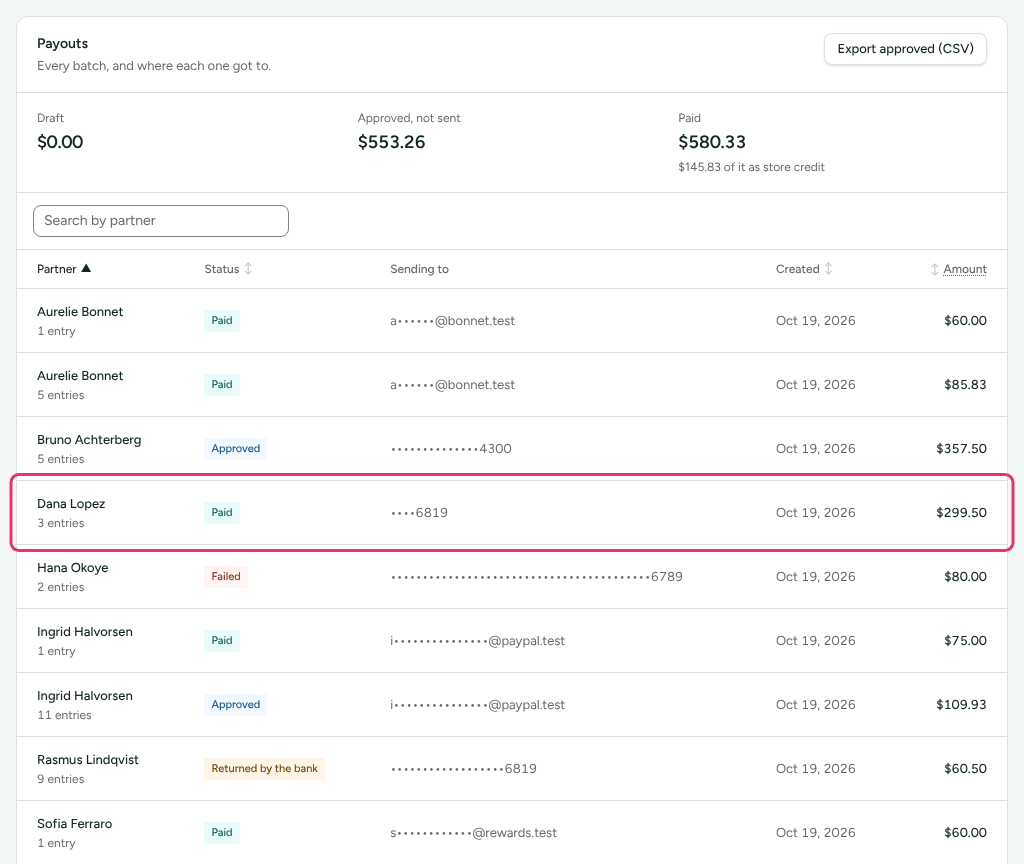1024x864 pixels.
Task: Select the Rasmus Lindqvist partner name
Action: (x=88, y=760)
